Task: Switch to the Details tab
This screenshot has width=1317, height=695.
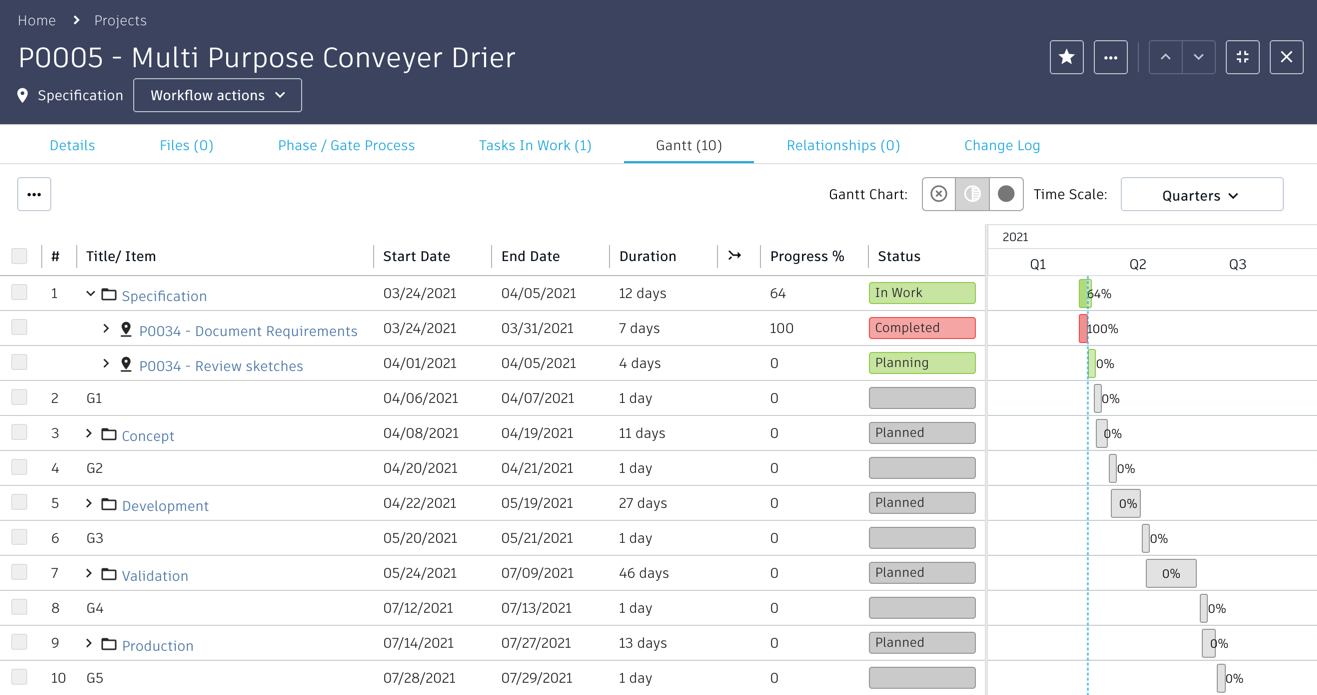Action: pos(72,145)
